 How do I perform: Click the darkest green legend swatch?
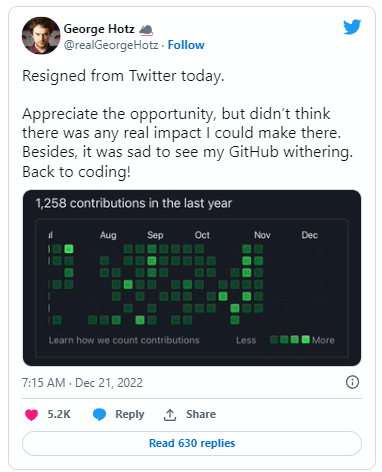(274, 340)
